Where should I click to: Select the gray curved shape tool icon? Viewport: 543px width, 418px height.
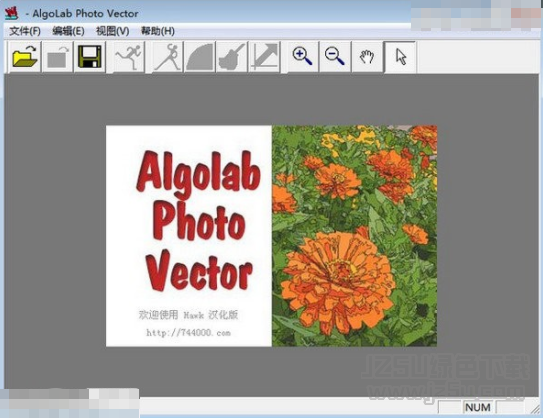pyautogui.click(x=200, y=56)
